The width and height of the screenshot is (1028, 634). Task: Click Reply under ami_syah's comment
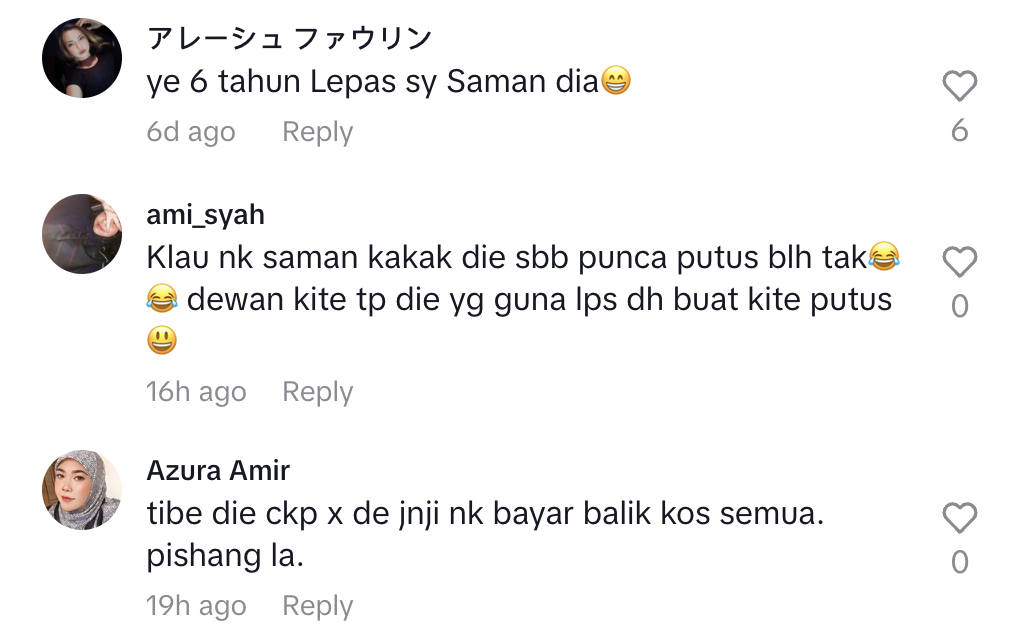pos(317,392)
